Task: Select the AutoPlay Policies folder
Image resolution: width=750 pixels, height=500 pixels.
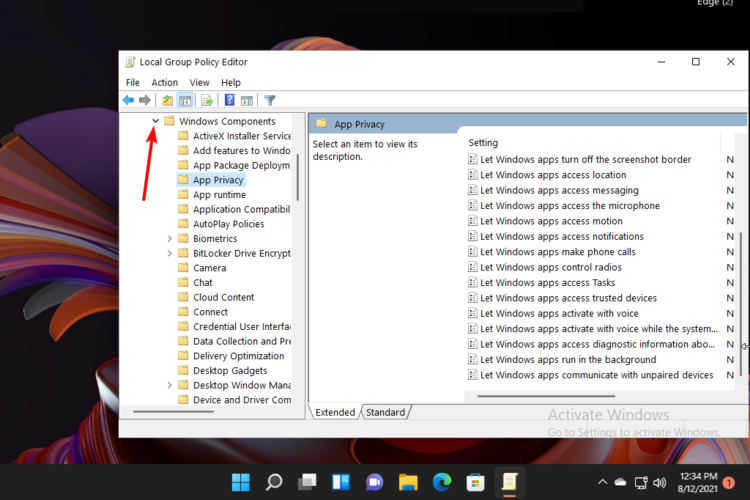Action: (228, 224)
